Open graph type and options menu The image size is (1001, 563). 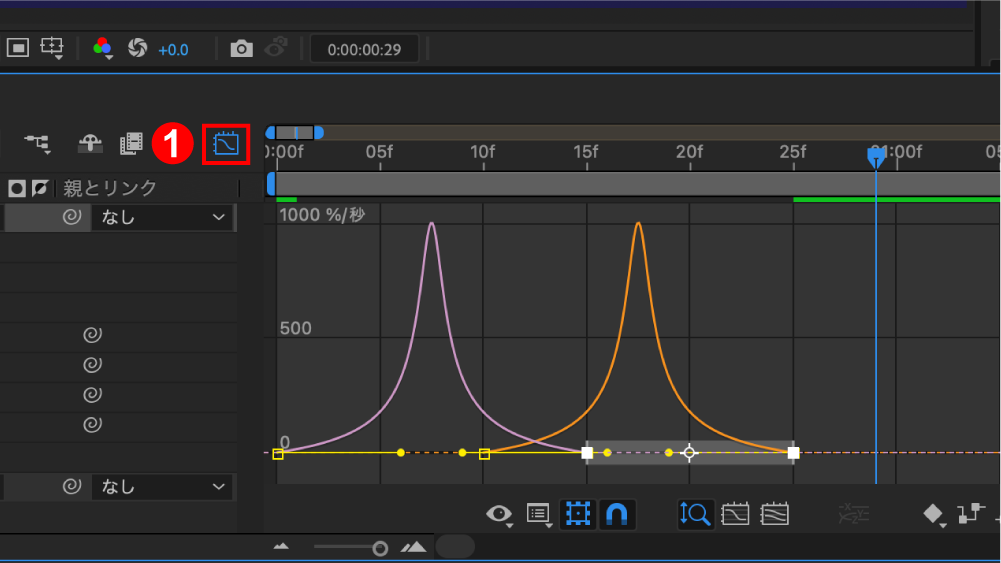539,514
